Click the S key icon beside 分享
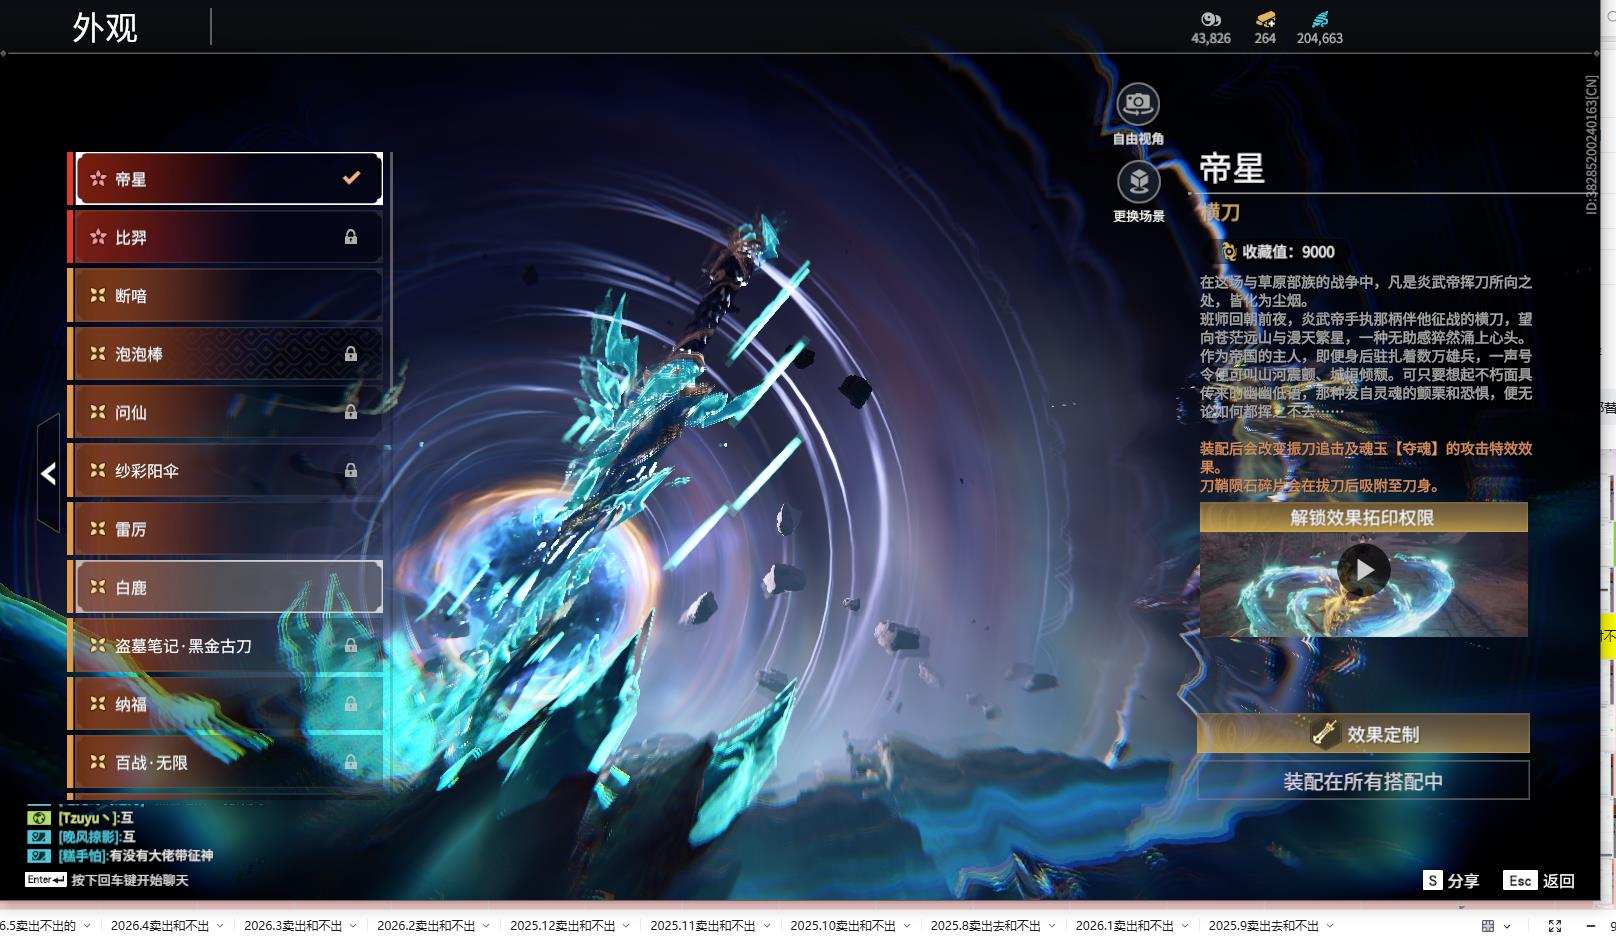Image resolution: width=1616 pixels, height=939 pixels. click(1433, 880)
